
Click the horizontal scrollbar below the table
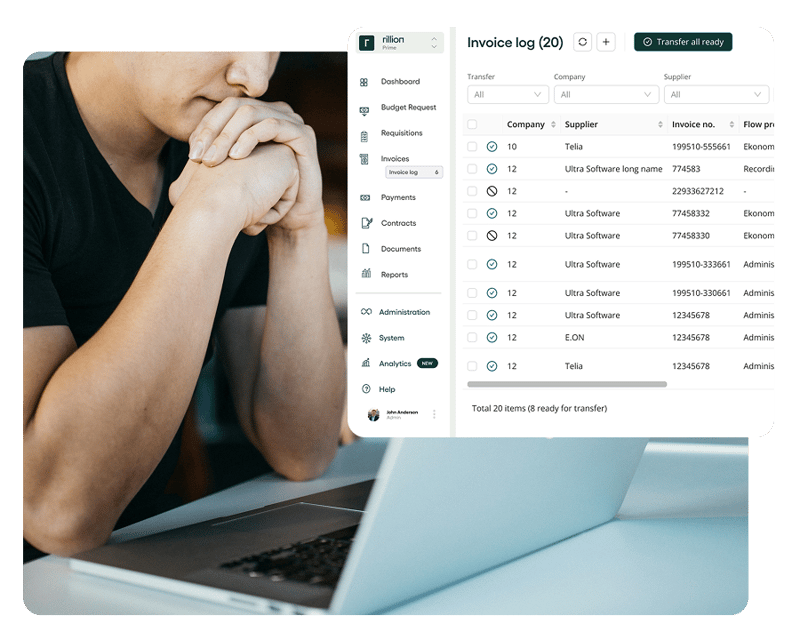point(567,384)
